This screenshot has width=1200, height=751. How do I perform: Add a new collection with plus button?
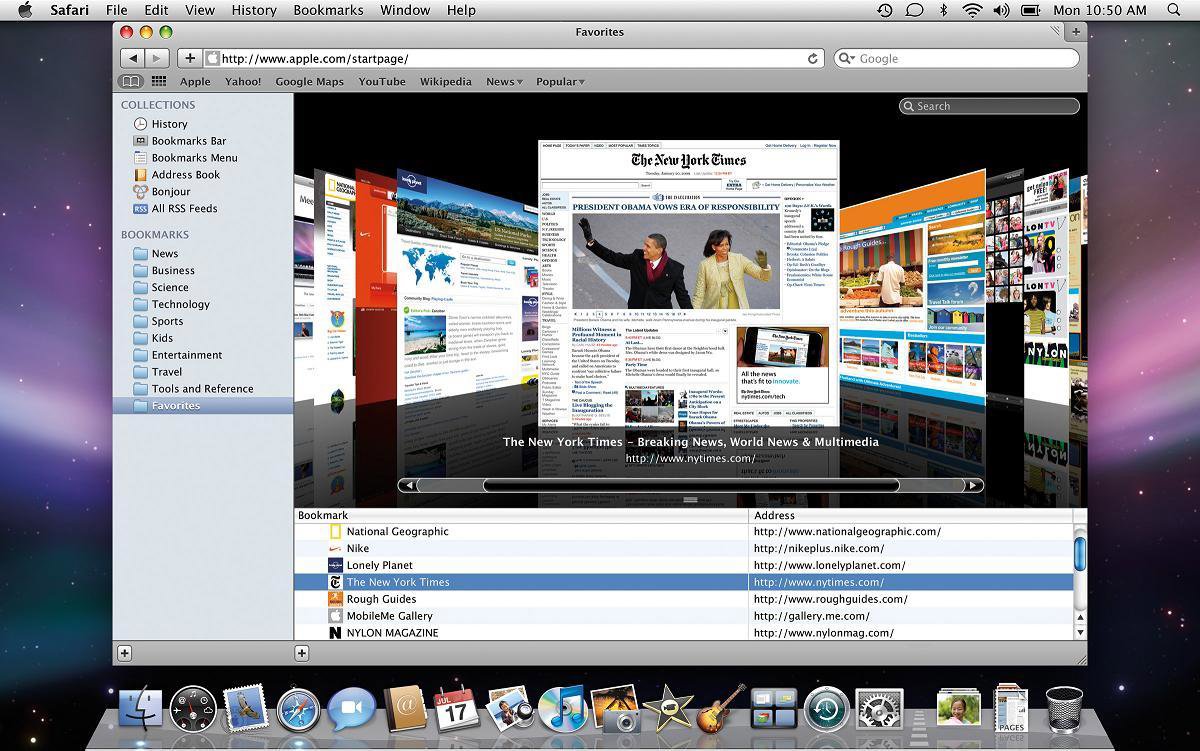(124, 653)
